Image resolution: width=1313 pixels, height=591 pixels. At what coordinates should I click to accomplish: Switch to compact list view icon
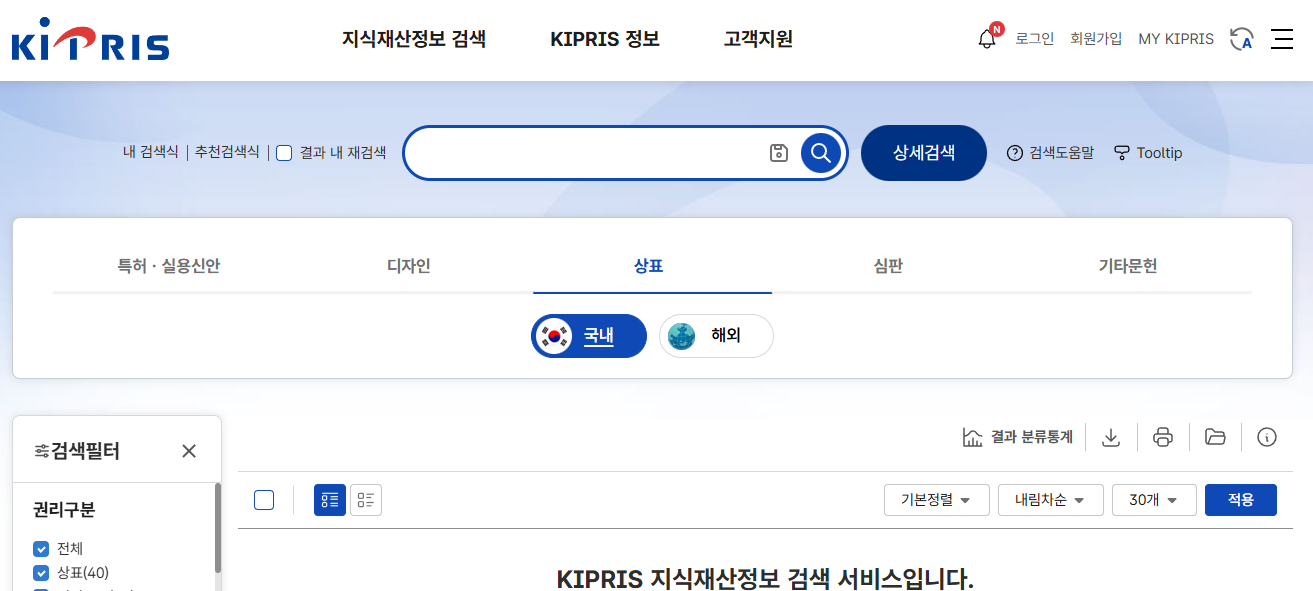point(366,500)
